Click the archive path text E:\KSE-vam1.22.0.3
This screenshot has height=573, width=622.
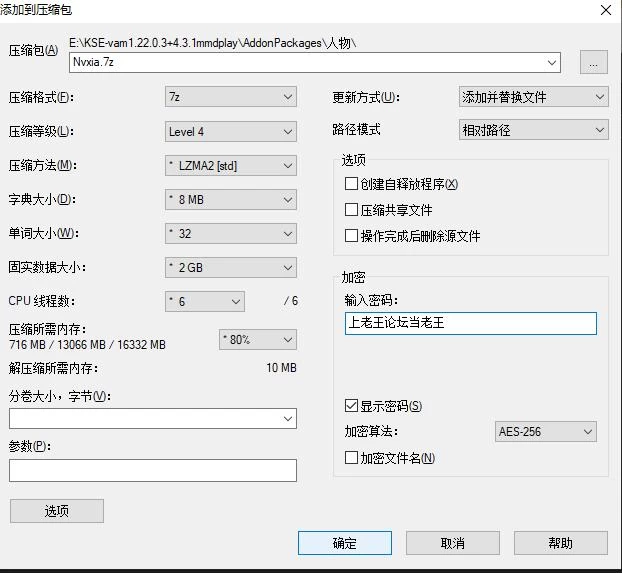coord(213,43)
